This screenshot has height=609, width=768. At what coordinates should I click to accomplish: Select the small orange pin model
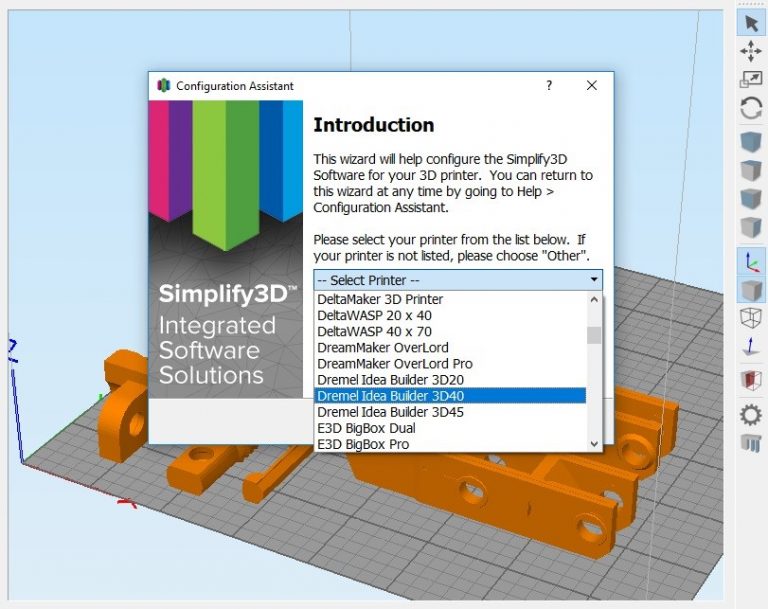pyautogui.click(x=274, y=475)
